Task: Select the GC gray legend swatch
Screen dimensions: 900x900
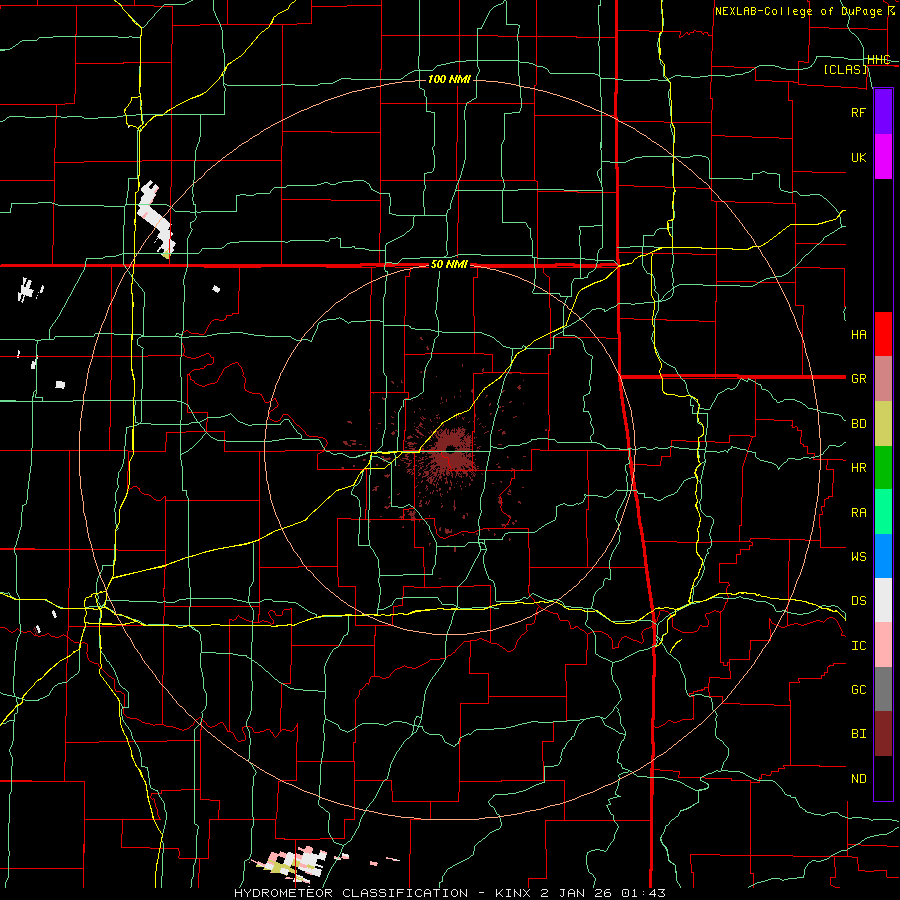Action: point(883,689)
